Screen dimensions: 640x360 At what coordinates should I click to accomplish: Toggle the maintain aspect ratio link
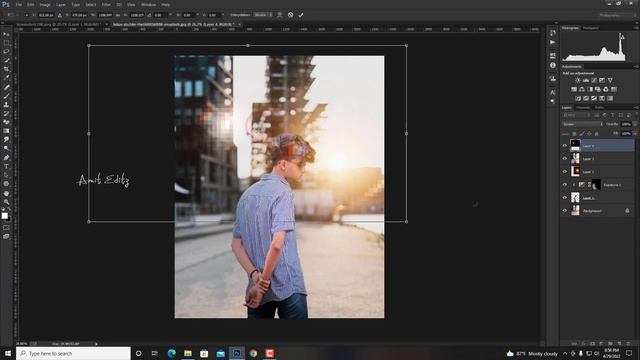pyautogui.click(x=118, y=15)
